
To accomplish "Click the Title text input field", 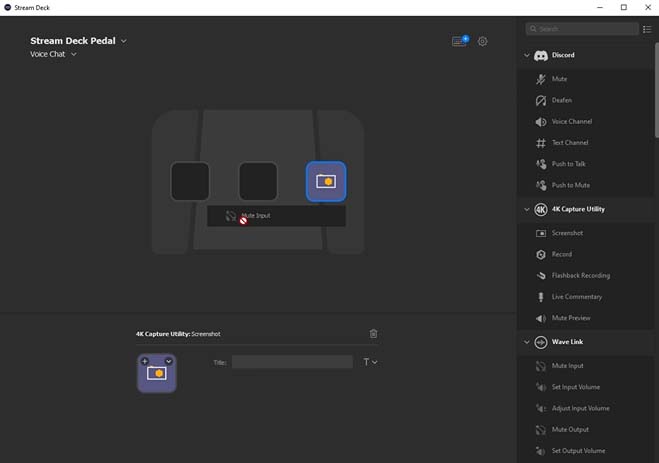I will pos(292,362).
